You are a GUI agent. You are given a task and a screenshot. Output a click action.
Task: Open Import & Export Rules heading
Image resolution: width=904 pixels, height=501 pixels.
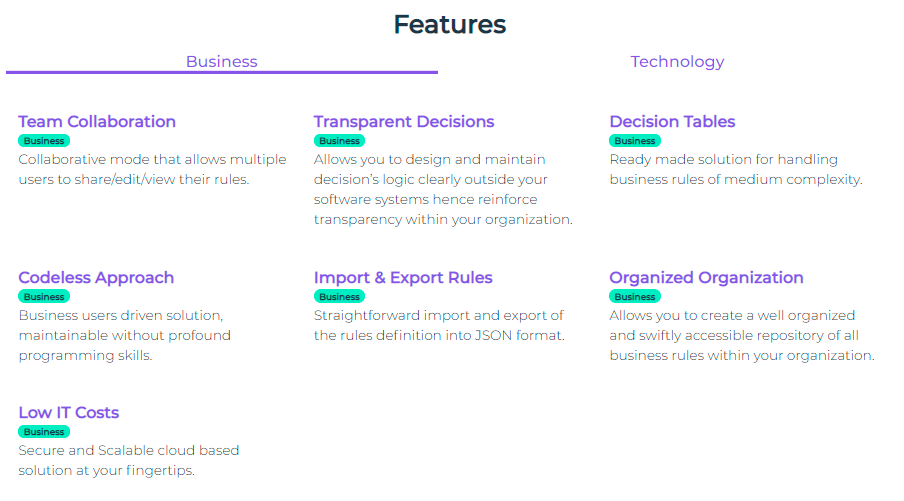click(403, 278)
